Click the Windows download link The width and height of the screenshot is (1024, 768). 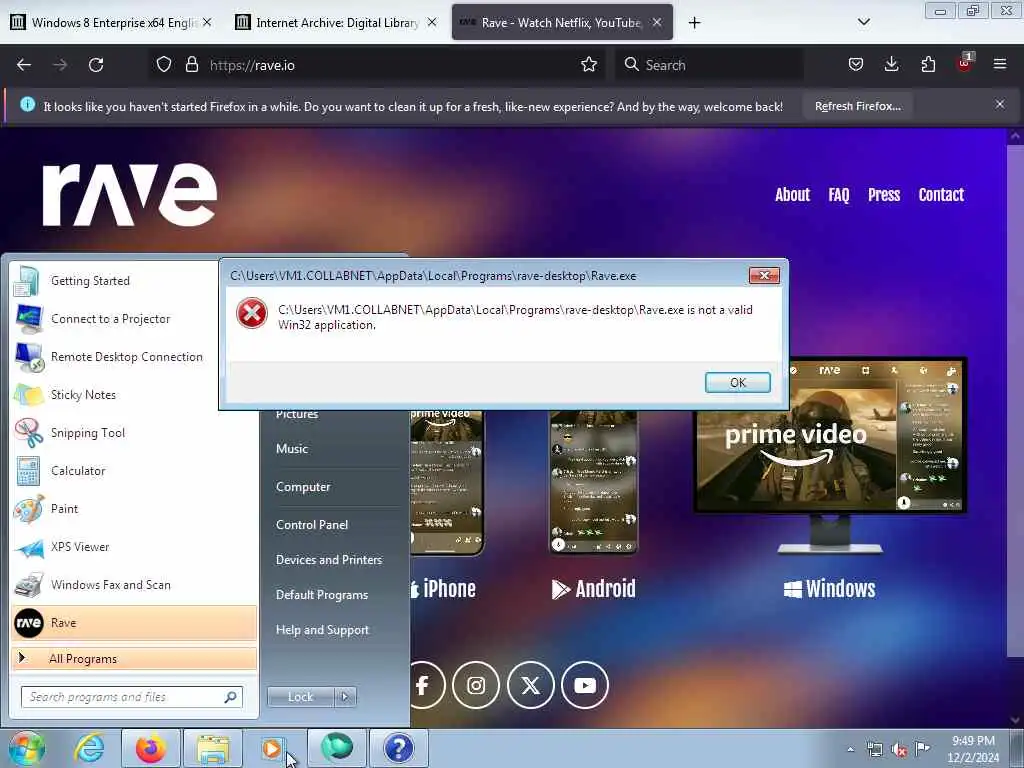click(829, 589)
